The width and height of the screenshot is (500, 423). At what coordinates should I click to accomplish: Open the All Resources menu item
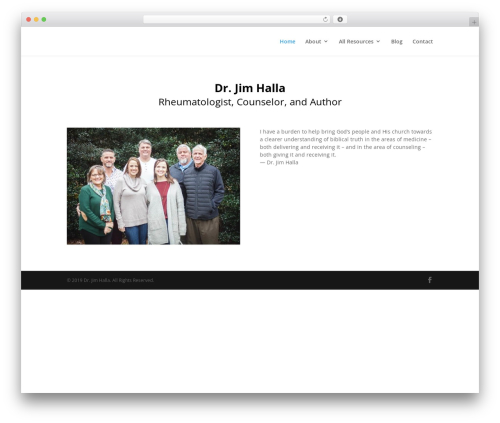click(356, 42)
